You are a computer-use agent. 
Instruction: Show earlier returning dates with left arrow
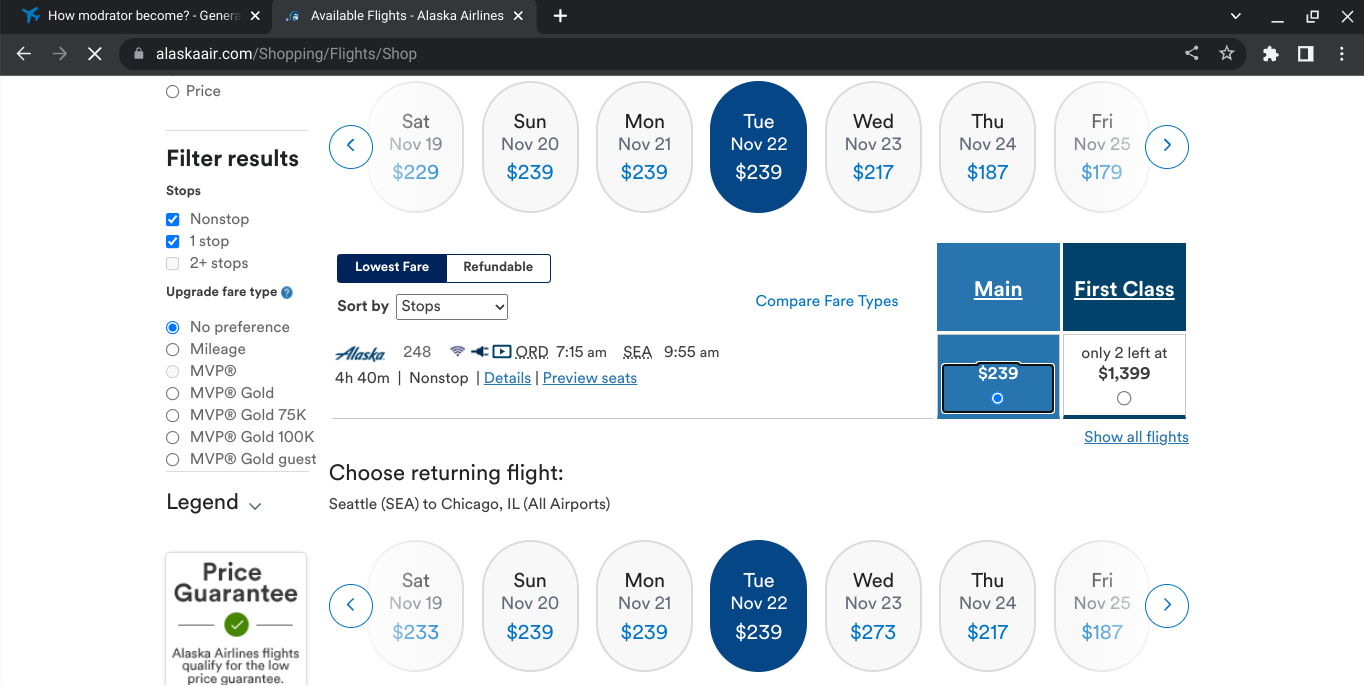click(351, 605)
